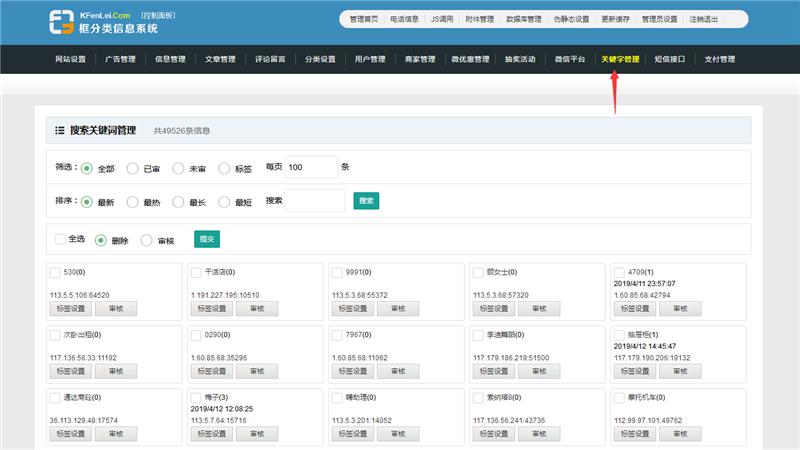Choose the 审核 batch action radio
This screenshot has width=800, height=450.
tap(147, 240)
